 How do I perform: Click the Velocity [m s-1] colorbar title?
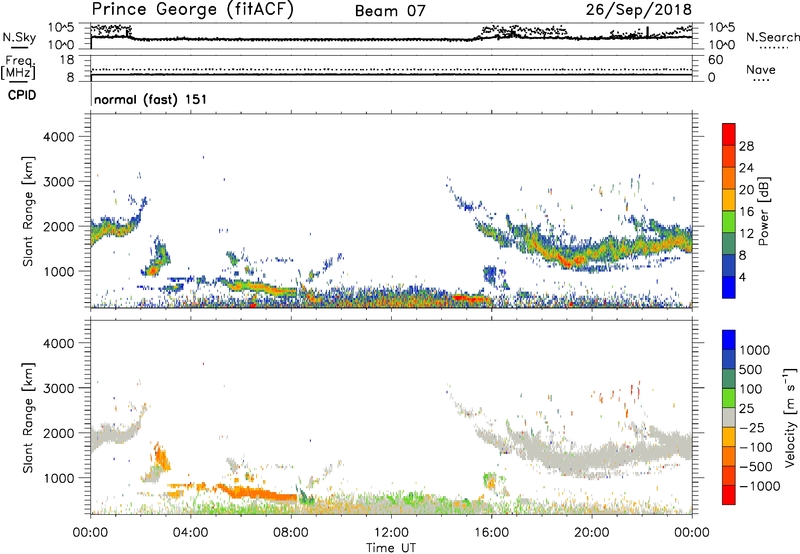pyautogui.click(x=790, y=417)
